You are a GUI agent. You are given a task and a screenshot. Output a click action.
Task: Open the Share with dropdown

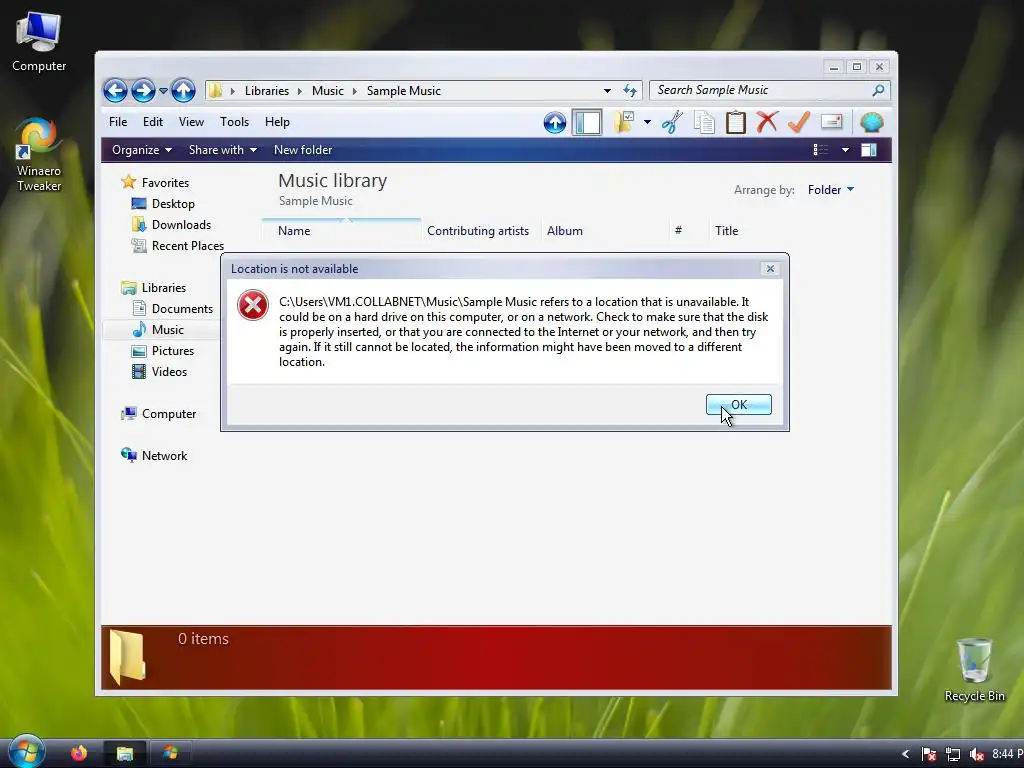pos(223,150)
